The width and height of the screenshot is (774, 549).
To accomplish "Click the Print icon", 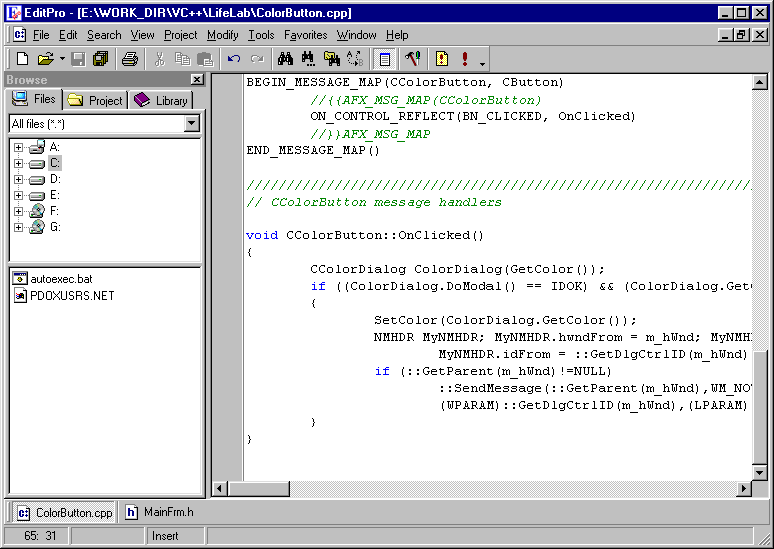I will 130,59.
